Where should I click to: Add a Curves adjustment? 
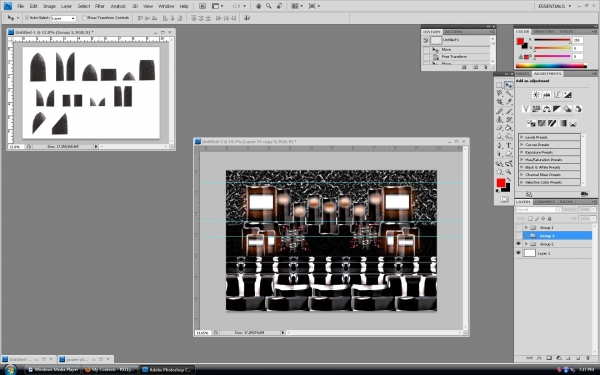click(x=557, y=95)
